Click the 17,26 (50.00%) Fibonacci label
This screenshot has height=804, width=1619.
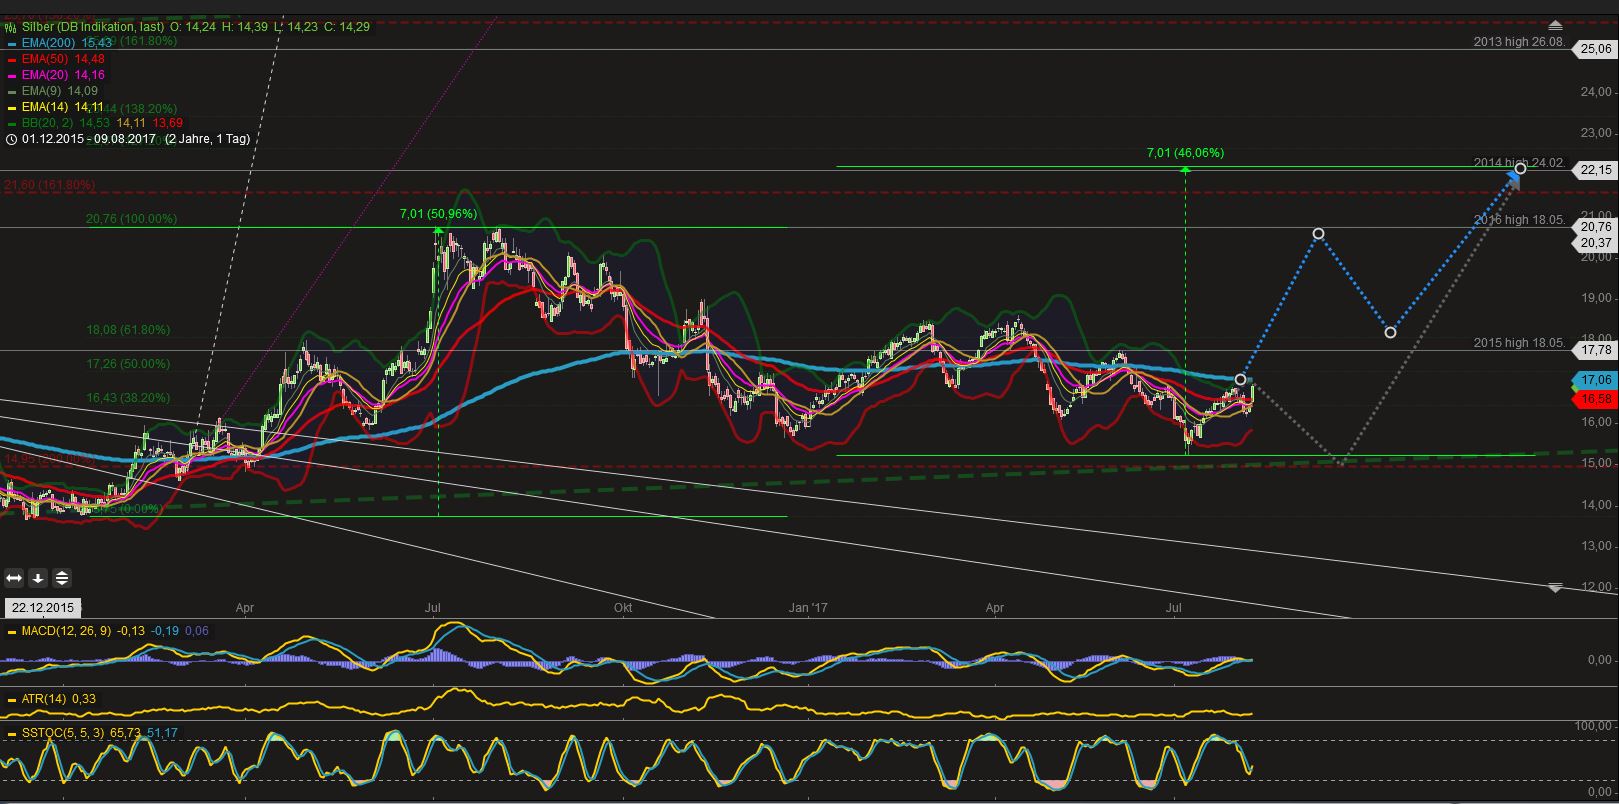pyautogui.click(x=128, y=363)
